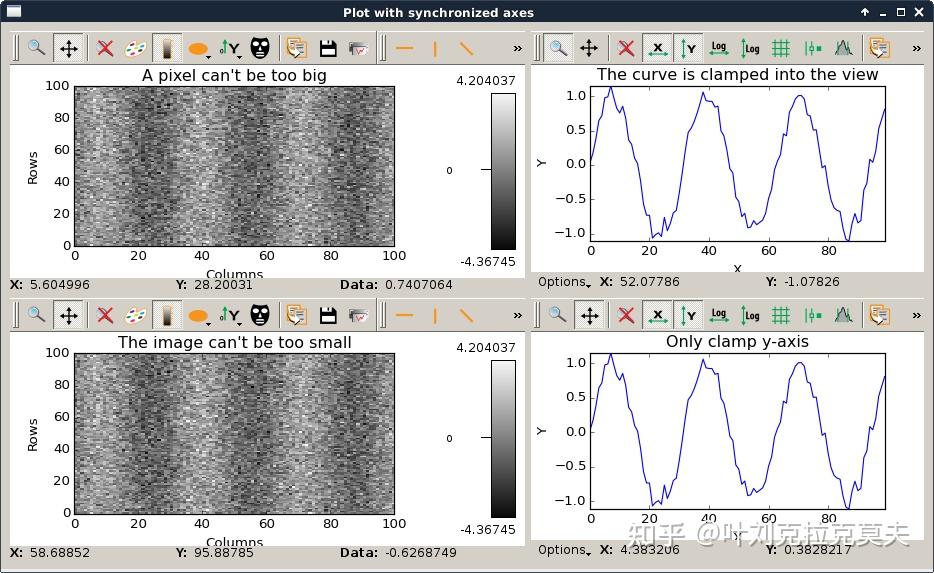Open symbol/aspect ratio dropdown in bottom-left toolbar
934x573 pixels.
click(x=200, y=316)
